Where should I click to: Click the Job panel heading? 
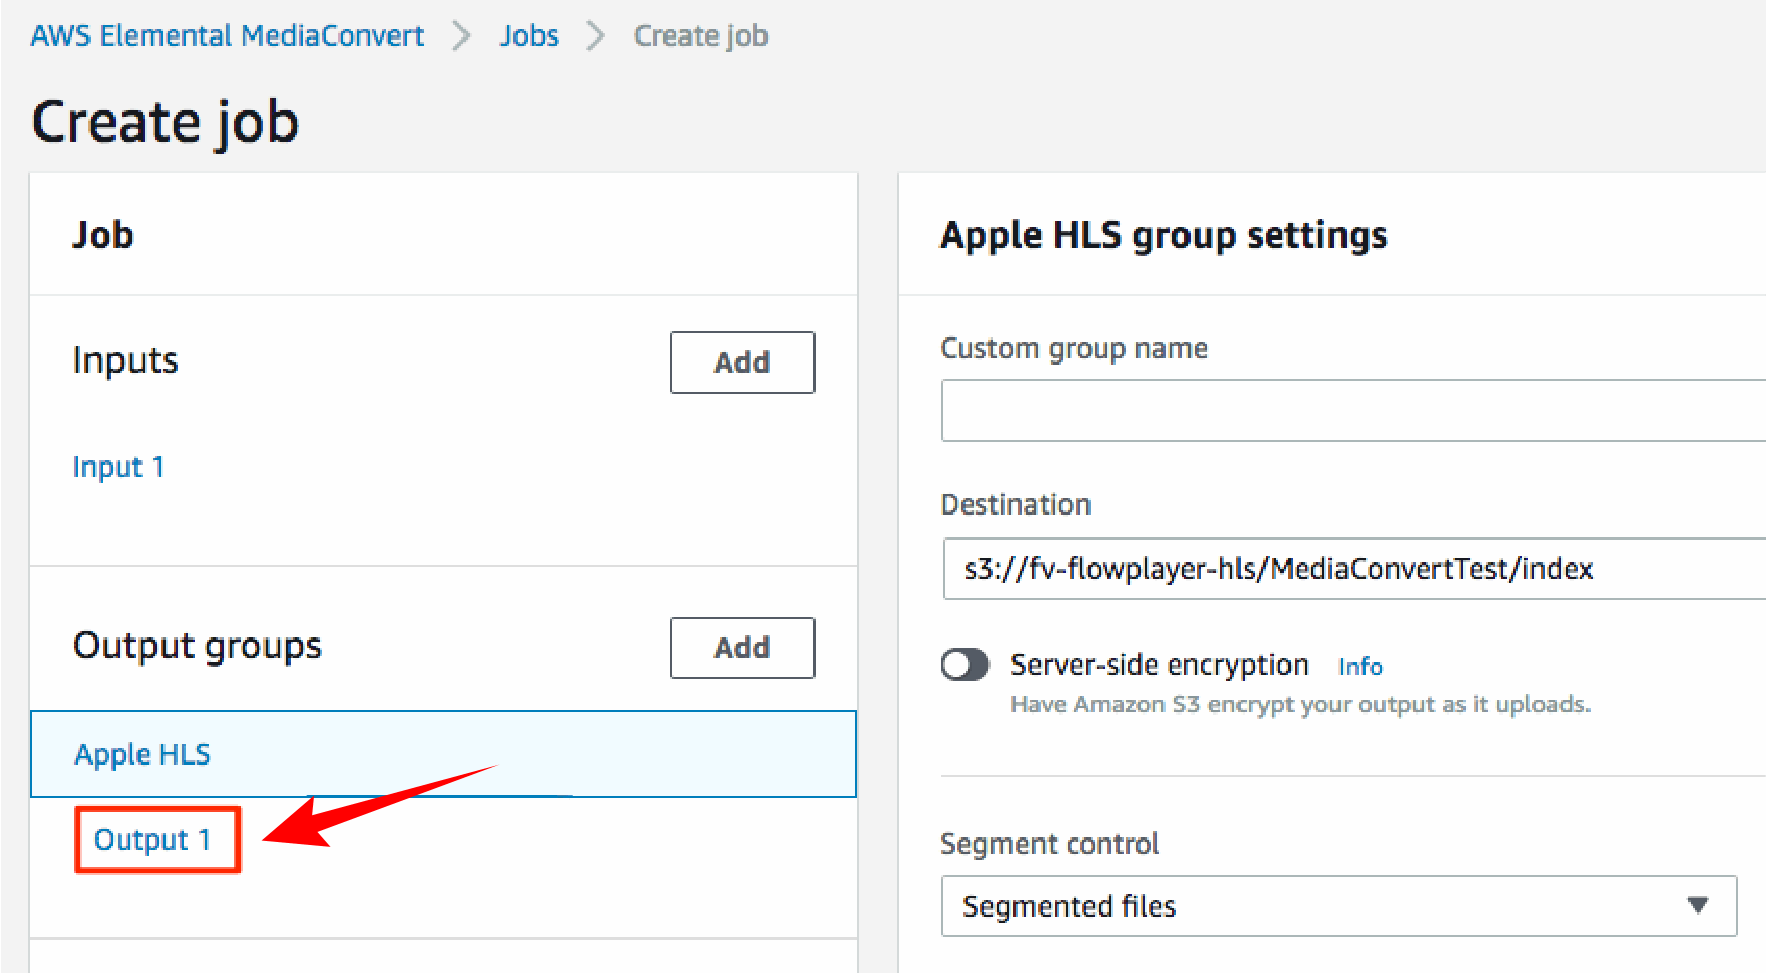click(103, 235)
